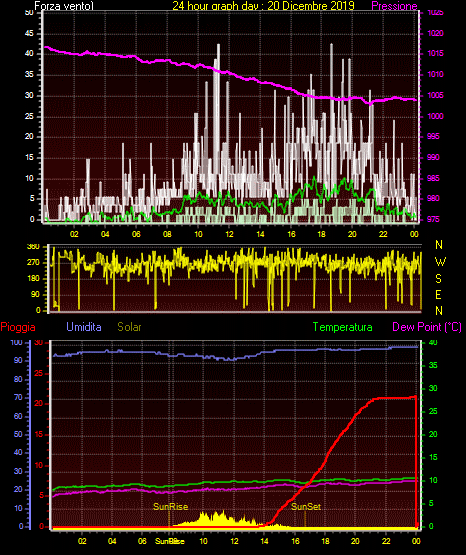Click the green "35" value on the temperature axis
The height and width of the screenshot is (555, 466).
[x=433, y=365]
